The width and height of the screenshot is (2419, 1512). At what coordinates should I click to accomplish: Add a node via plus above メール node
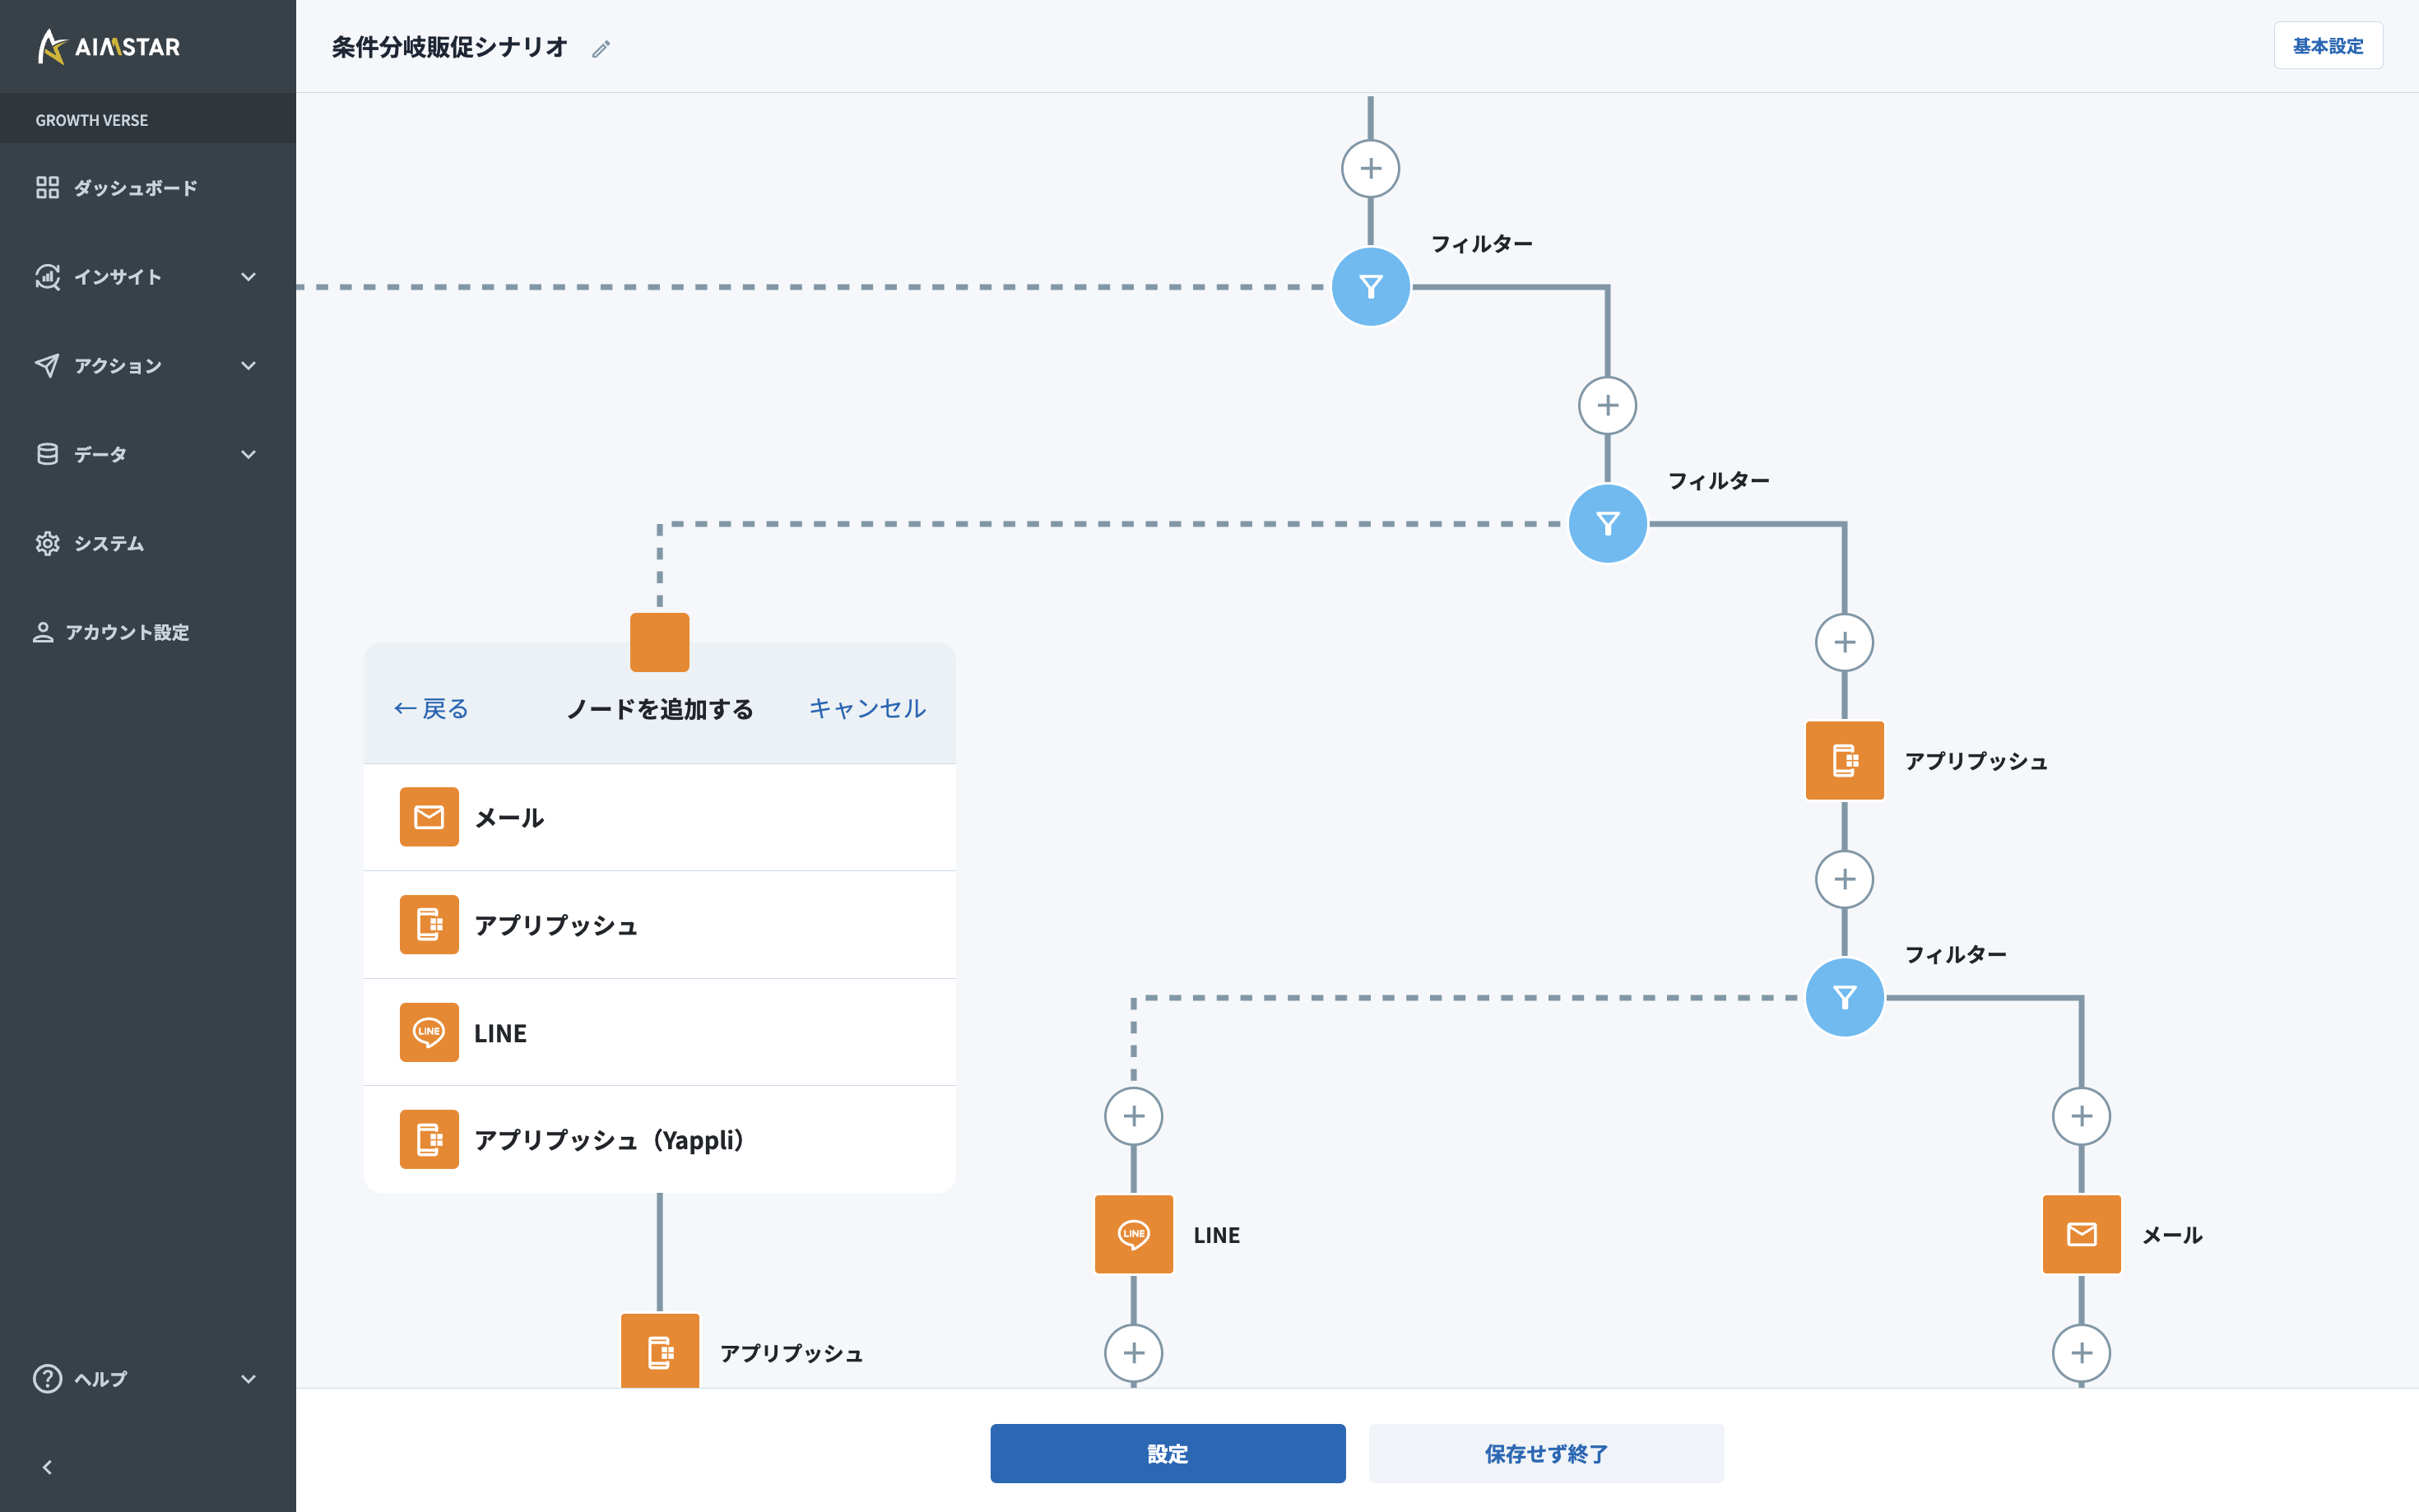(2081, 1116)
